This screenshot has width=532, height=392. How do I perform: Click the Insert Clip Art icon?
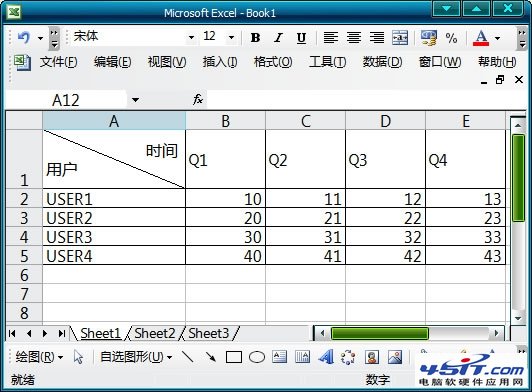372,357
